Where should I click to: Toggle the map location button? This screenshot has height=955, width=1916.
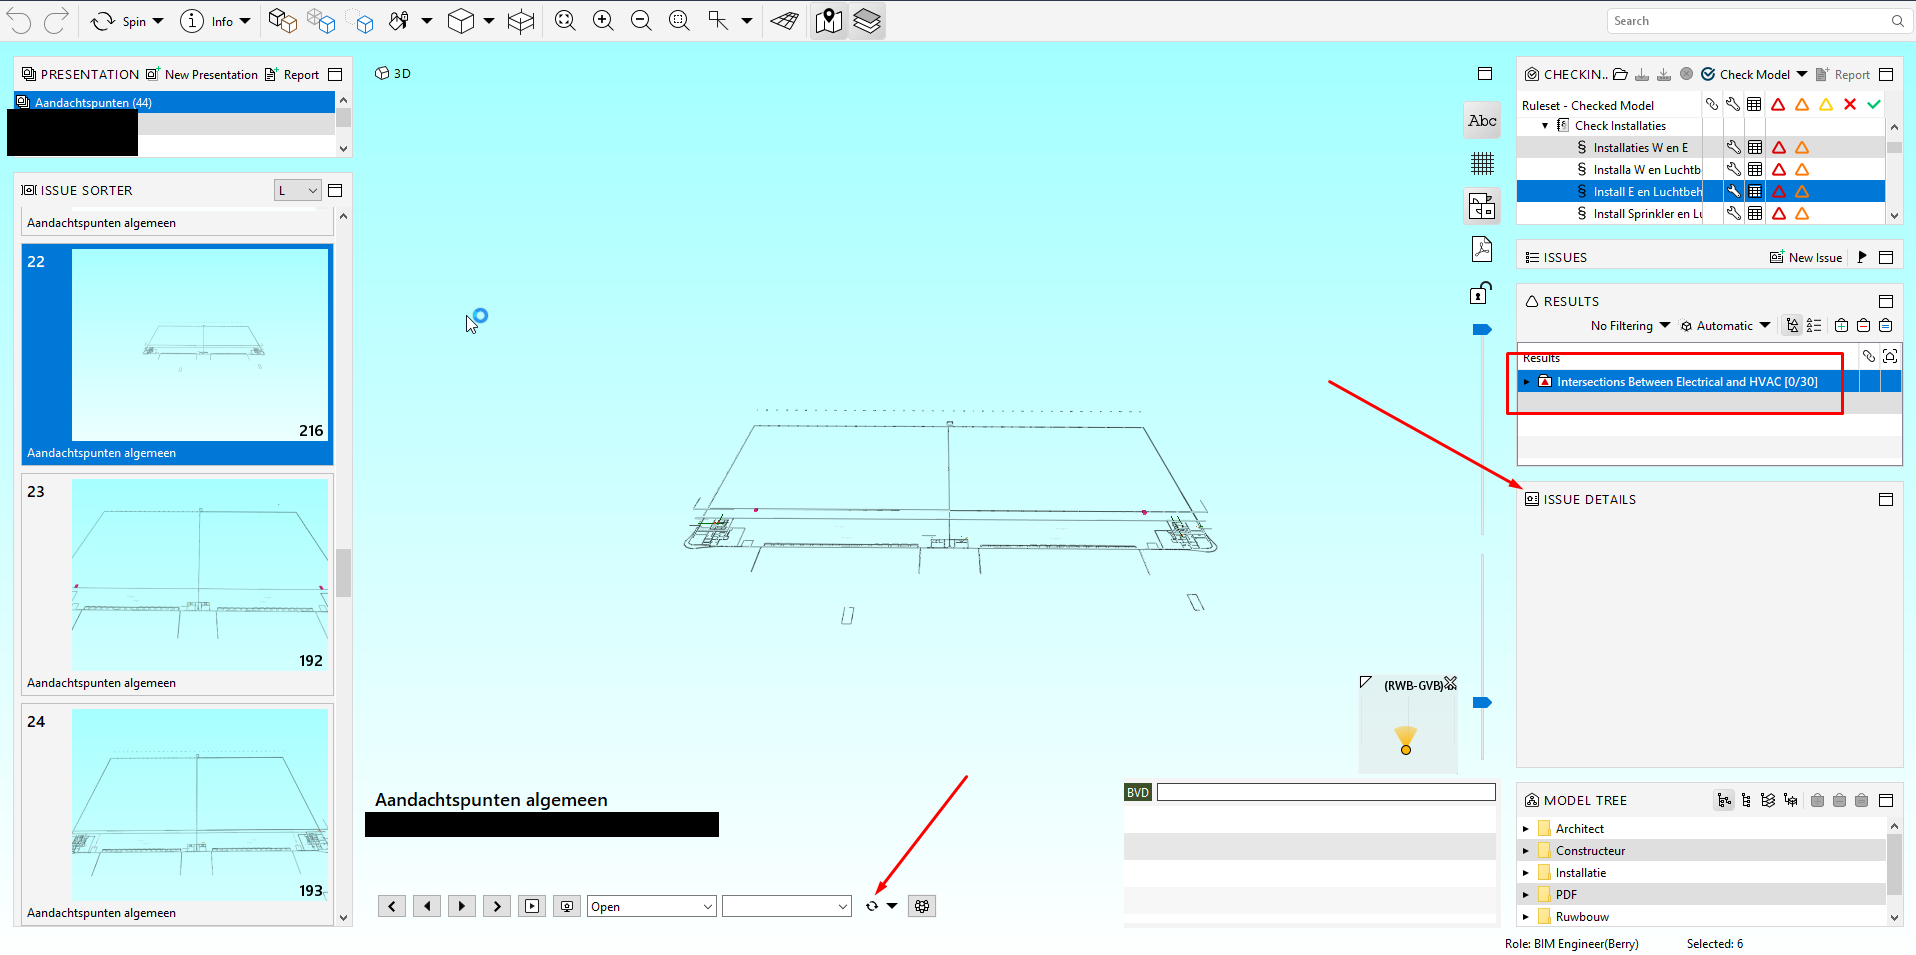829,21
